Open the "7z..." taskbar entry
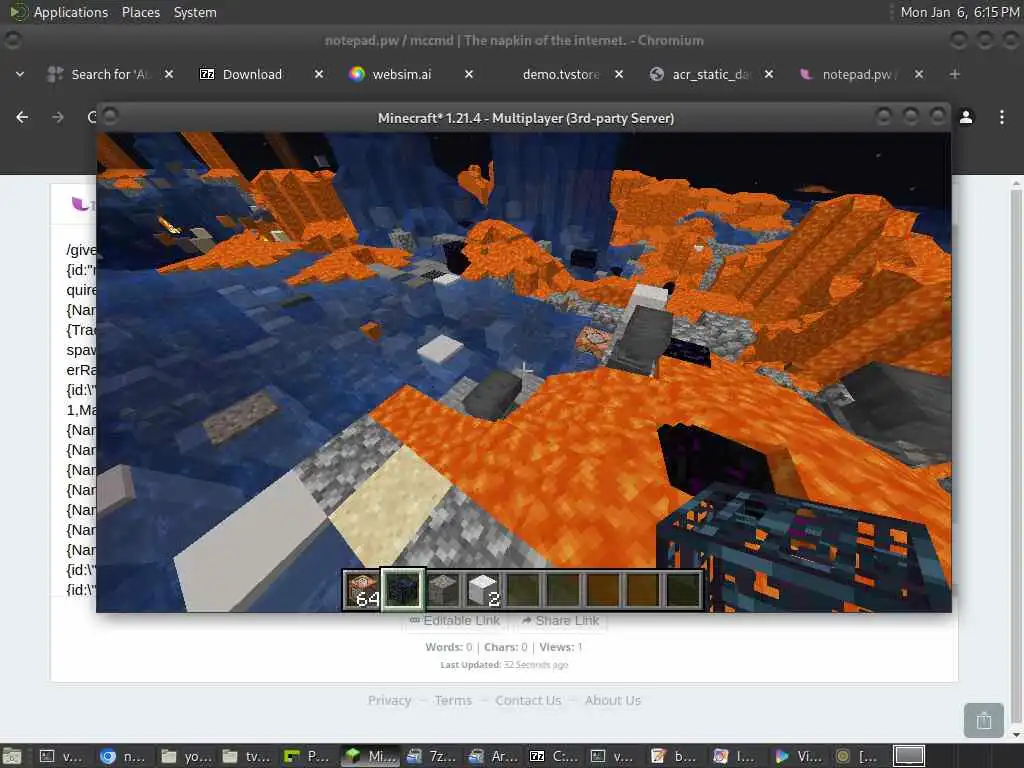 [430, 756]
